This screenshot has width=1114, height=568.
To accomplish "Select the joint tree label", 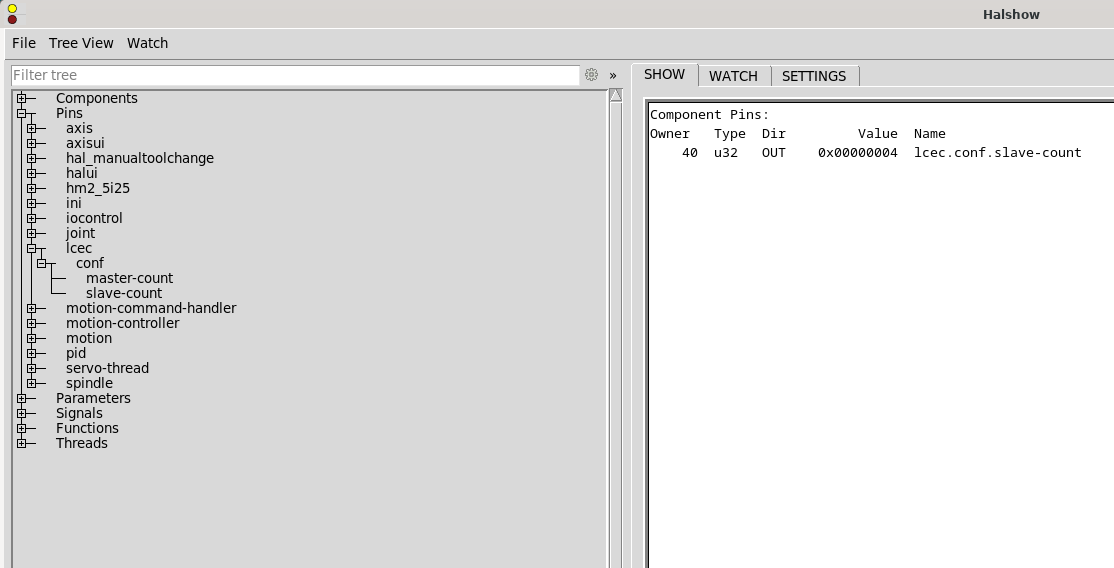I will coord(80,233).
